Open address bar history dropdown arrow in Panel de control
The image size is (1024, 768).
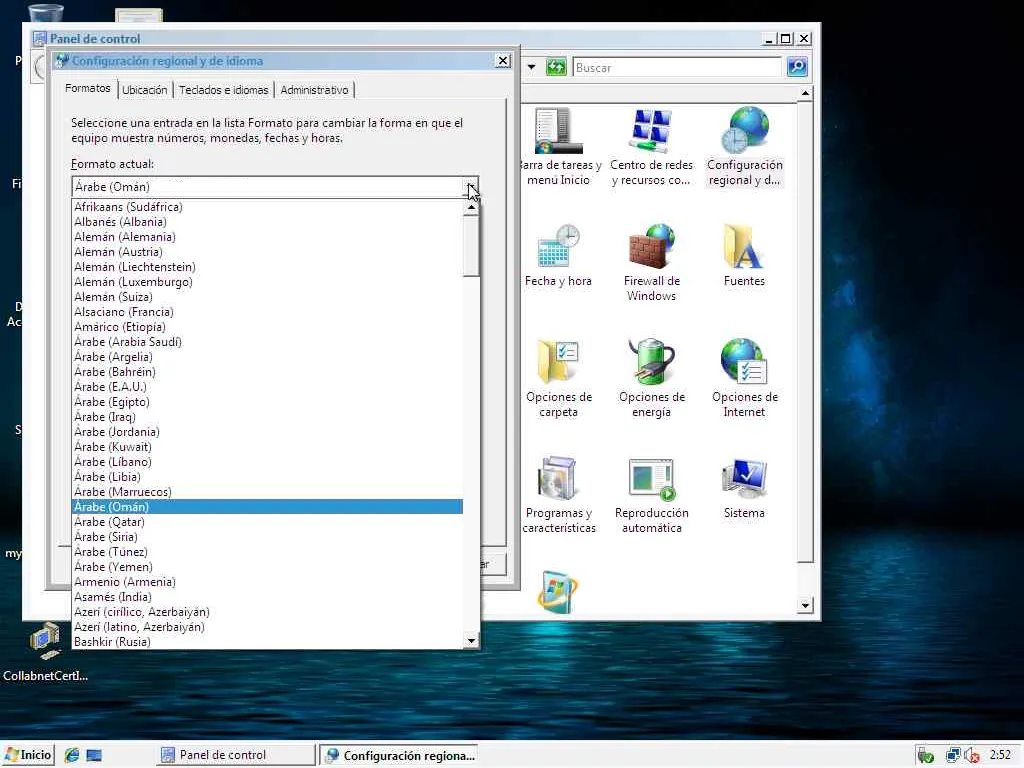pyautogui.click(x=532, y=67)
